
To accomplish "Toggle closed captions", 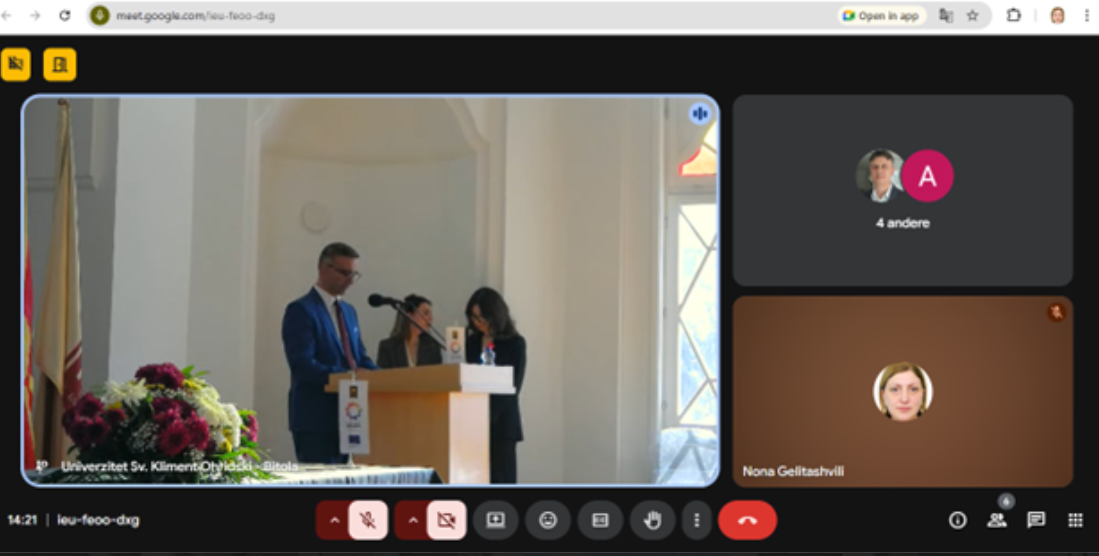I will click(x=600, y=520).
